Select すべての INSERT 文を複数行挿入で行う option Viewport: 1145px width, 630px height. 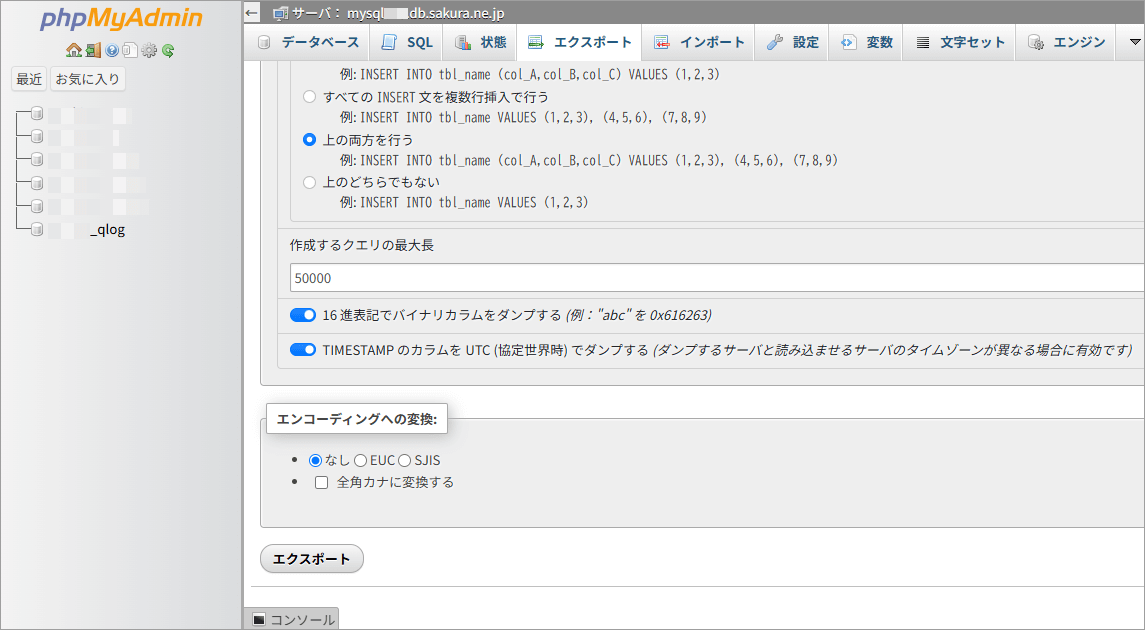click(310, 96)
